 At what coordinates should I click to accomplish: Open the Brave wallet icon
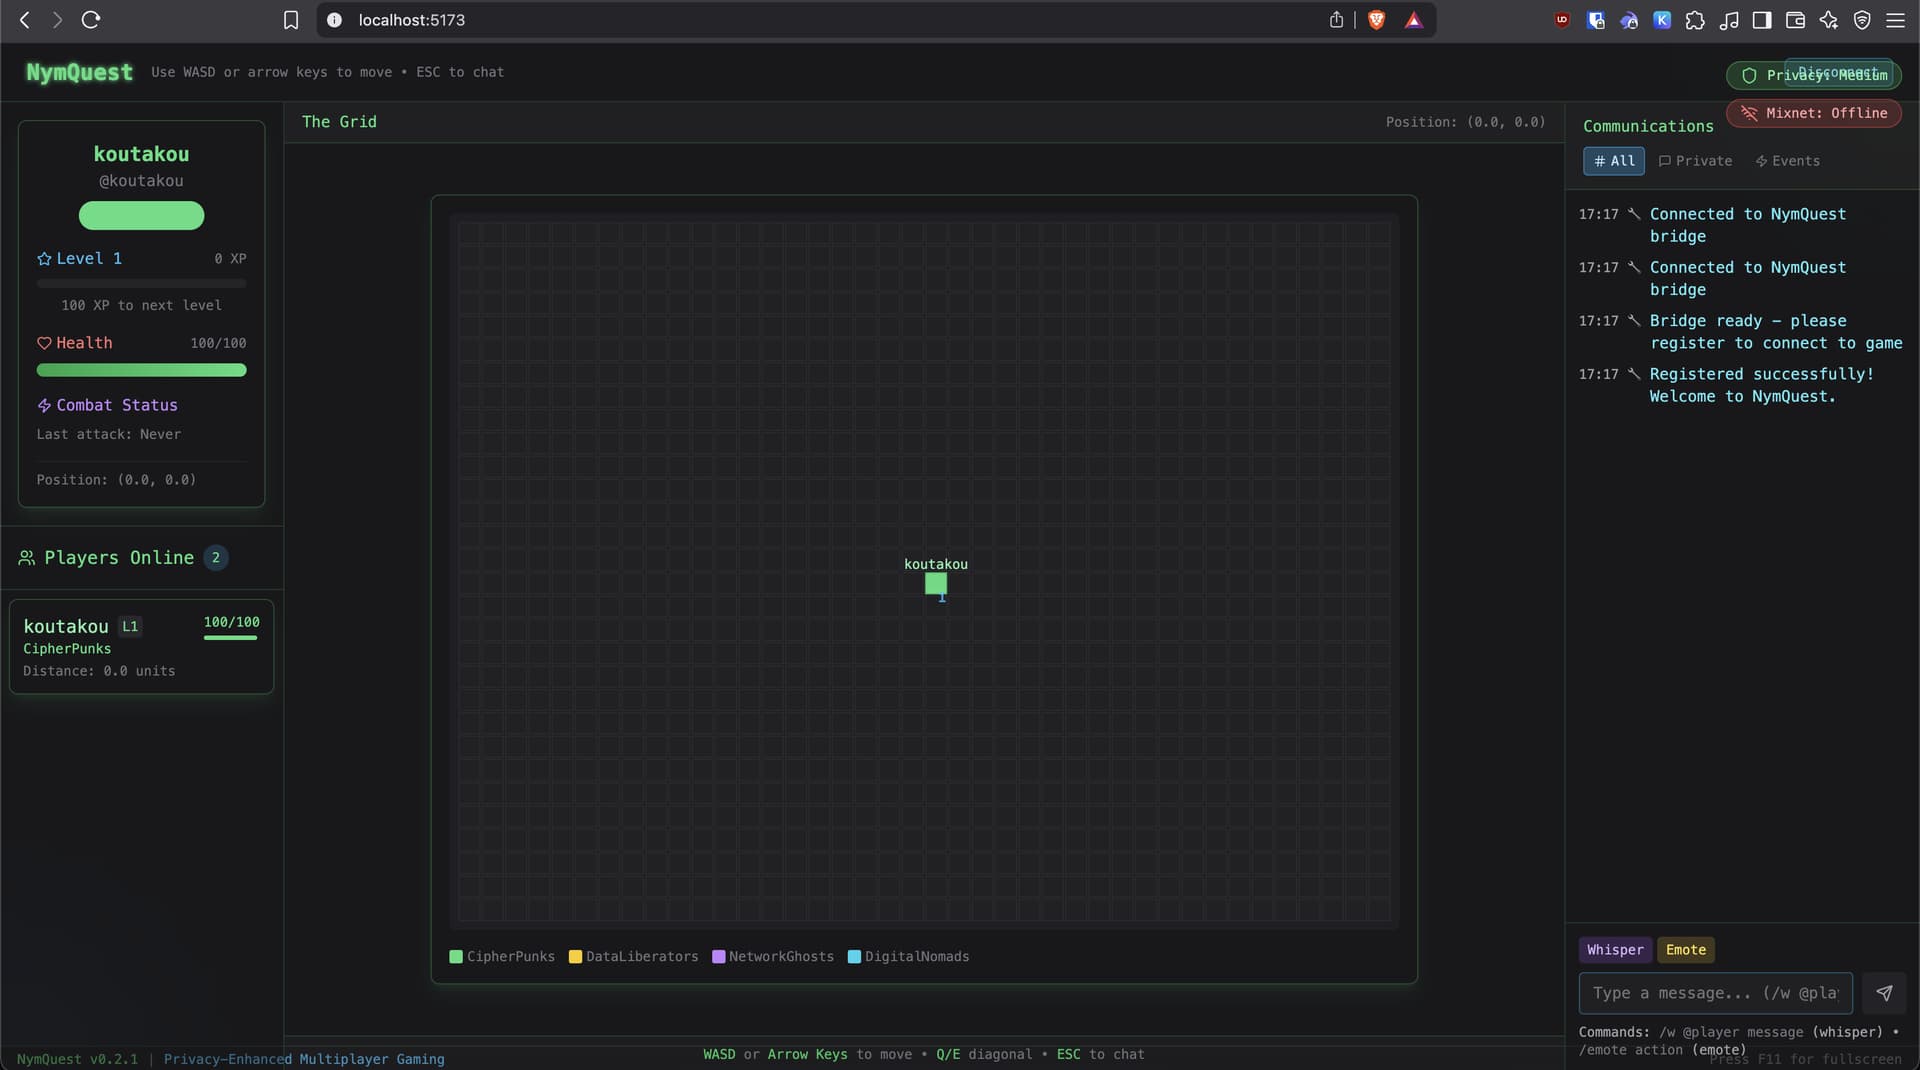coord(1795,20)
